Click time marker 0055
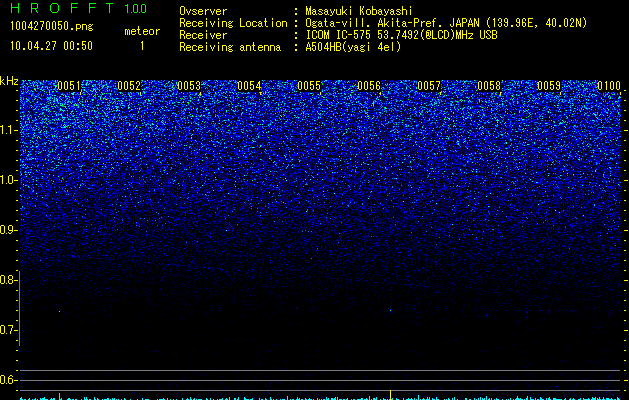629x400 pixels. click(309, 86)
